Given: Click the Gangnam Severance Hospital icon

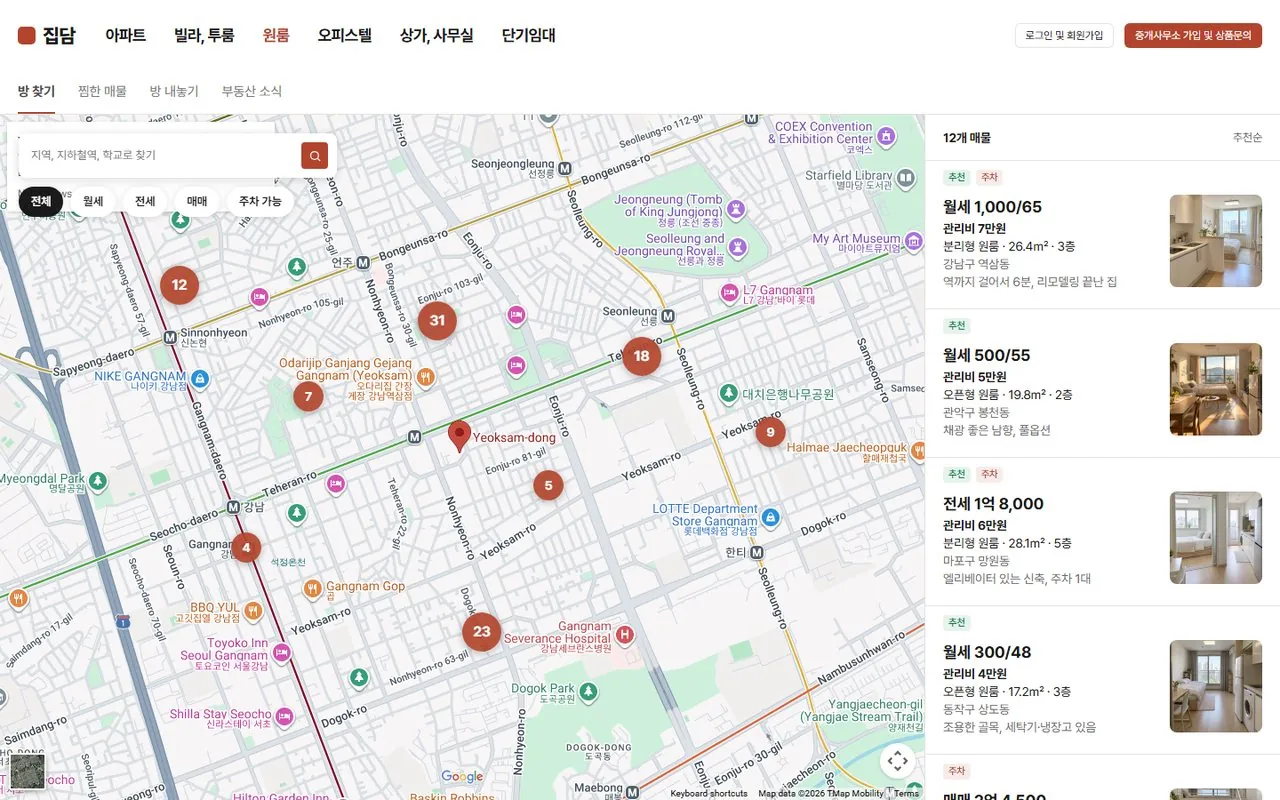Looking at the screenshot, I should 625,634.
